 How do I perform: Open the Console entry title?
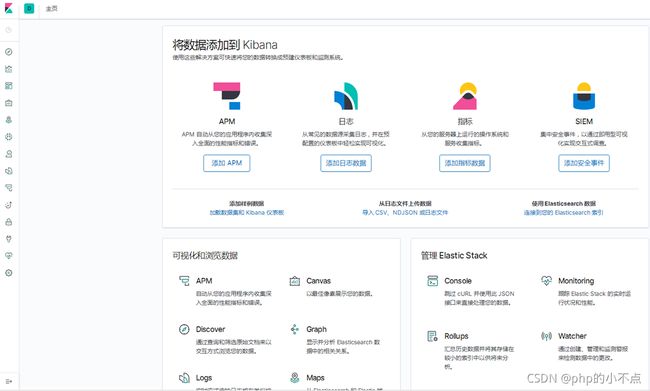[x=458, y=281]
